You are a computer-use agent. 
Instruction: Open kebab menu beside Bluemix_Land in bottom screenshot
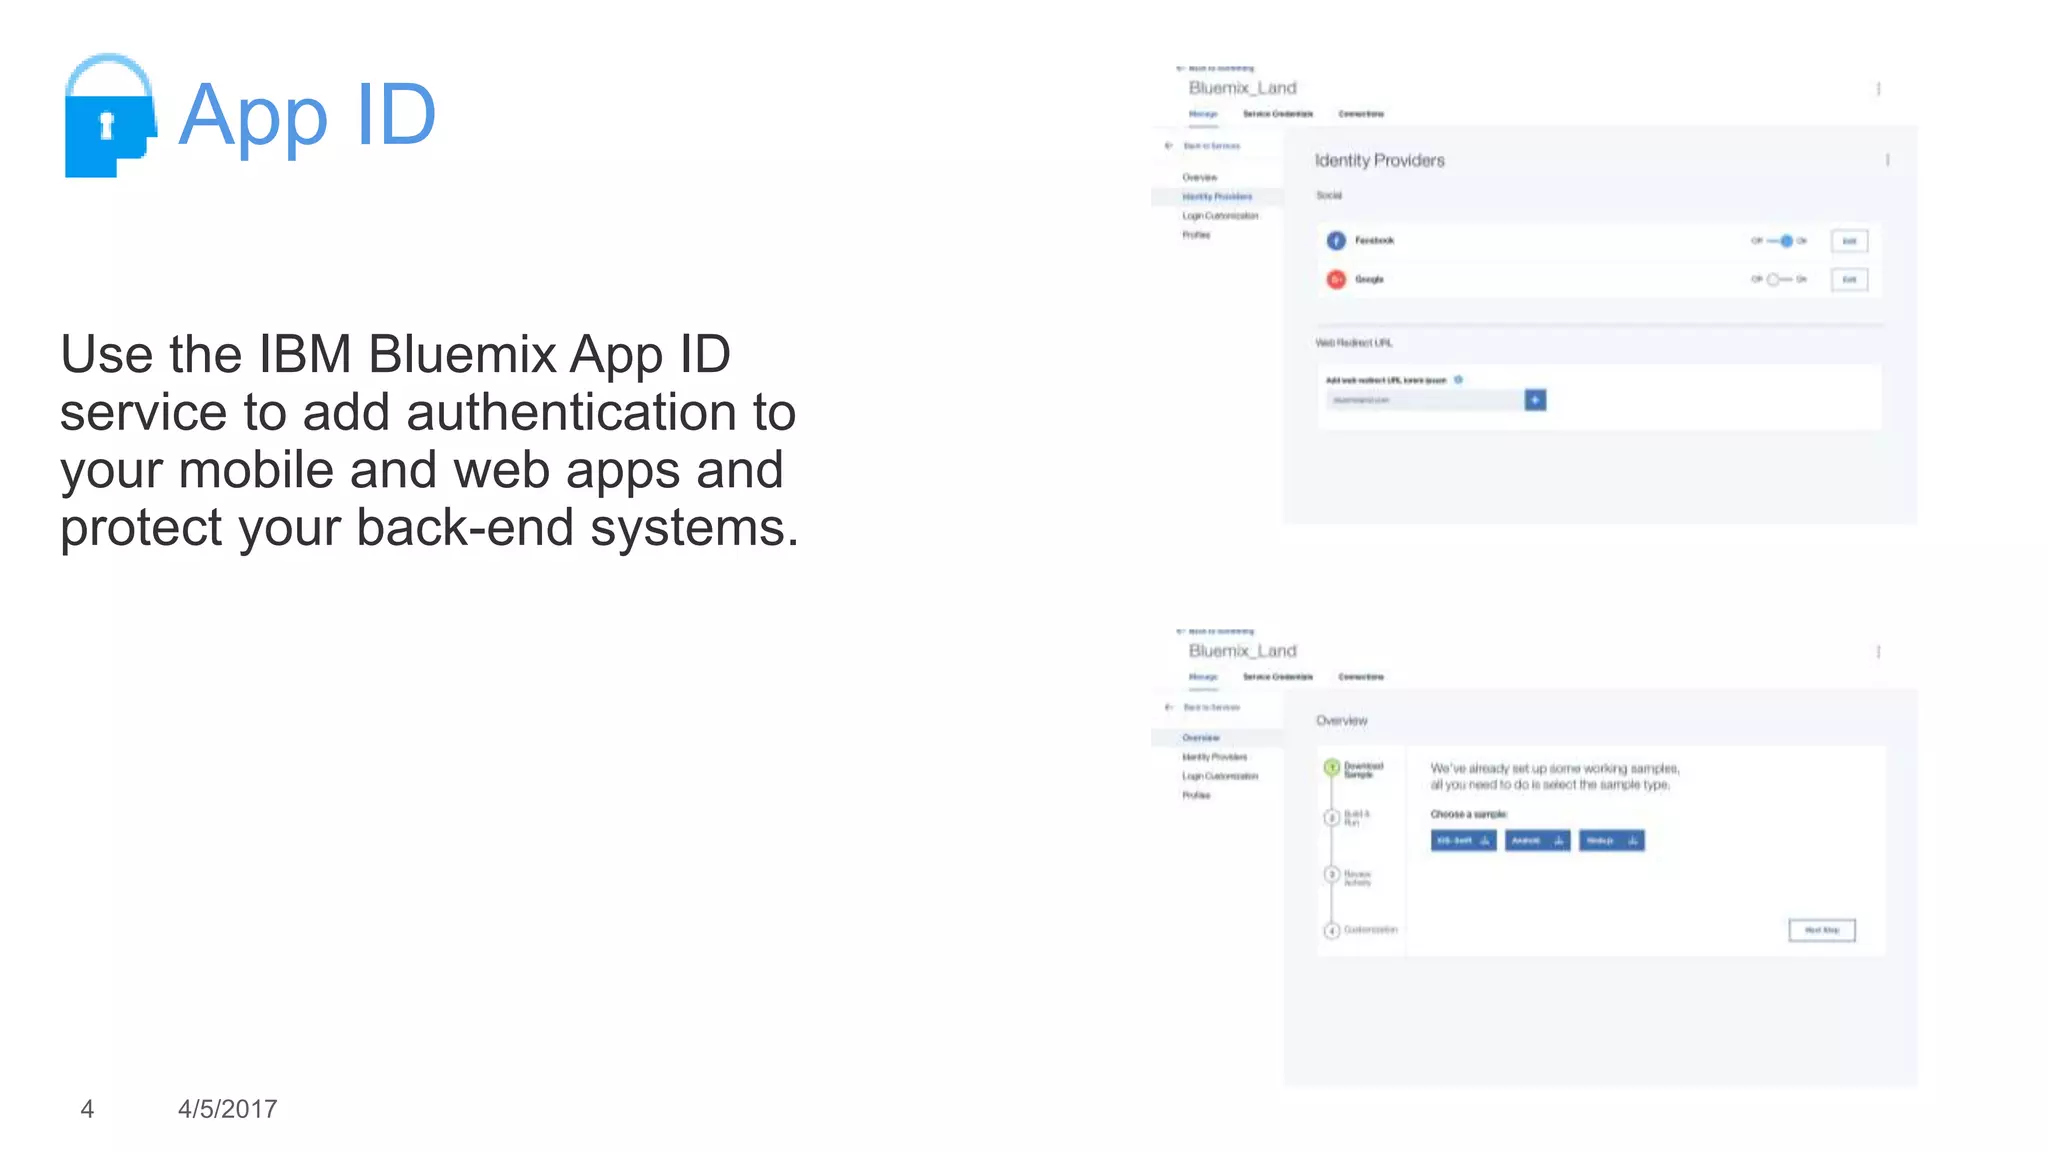coord(1878,652)
